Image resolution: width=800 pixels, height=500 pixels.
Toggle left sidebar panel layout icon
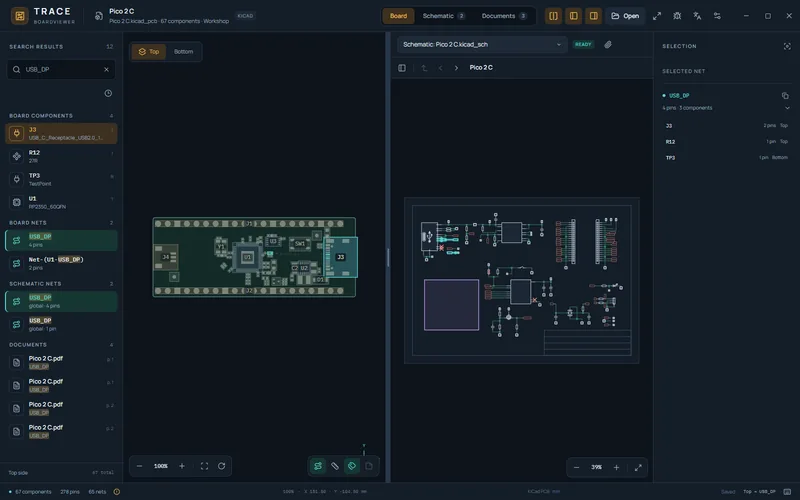tap(573, 16)
